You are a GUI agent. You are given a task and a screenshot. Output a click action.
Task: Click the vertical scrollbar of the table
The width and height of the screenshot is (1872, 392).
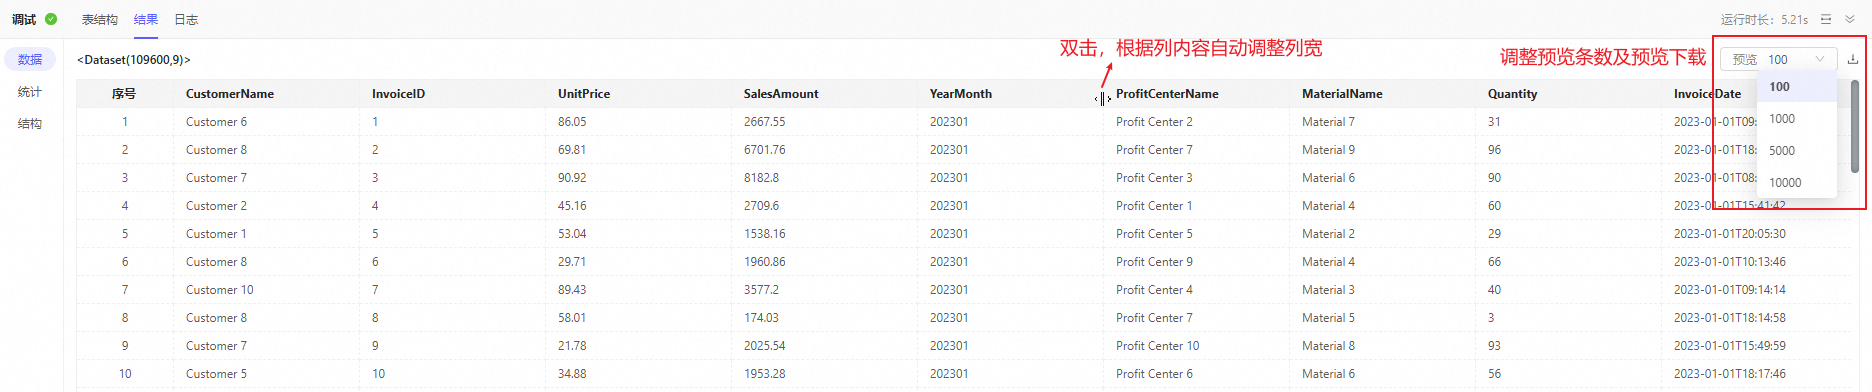[1855, 127]
